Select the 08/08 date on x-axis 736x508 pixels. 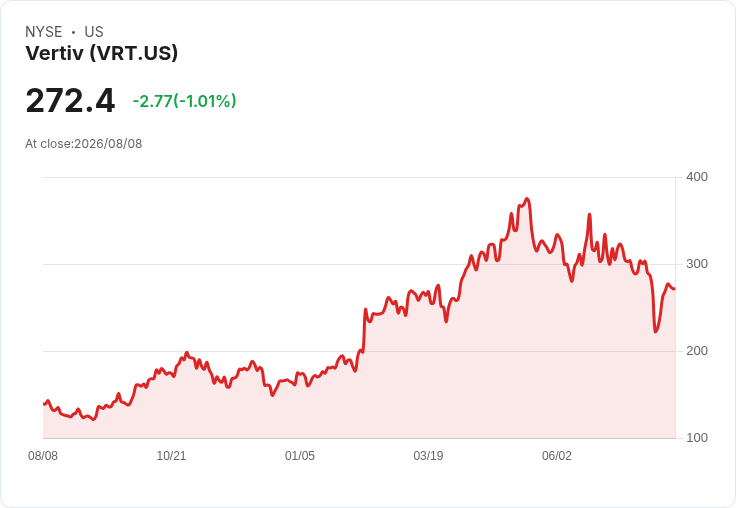[x=43, y=456]
